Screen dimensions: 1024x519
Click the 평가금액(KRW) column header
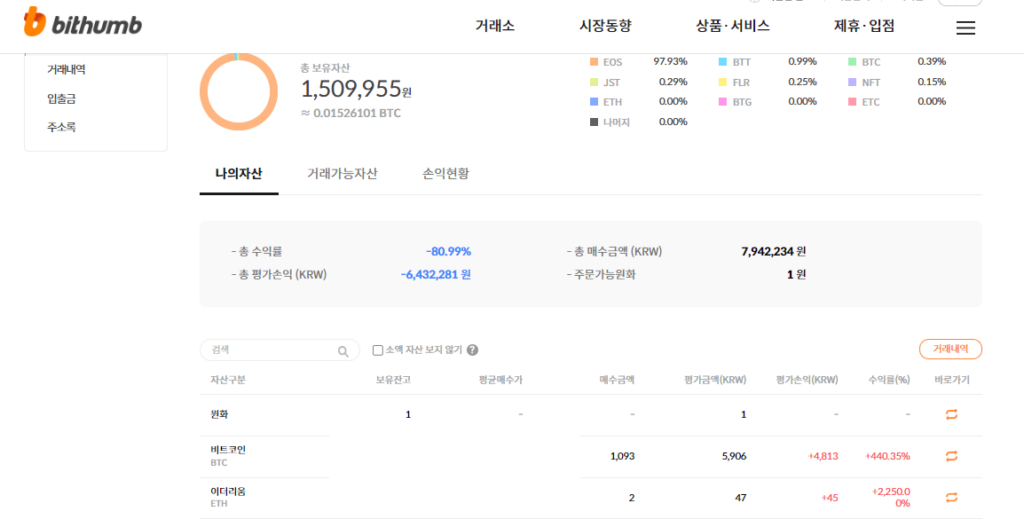pos(714,380)
